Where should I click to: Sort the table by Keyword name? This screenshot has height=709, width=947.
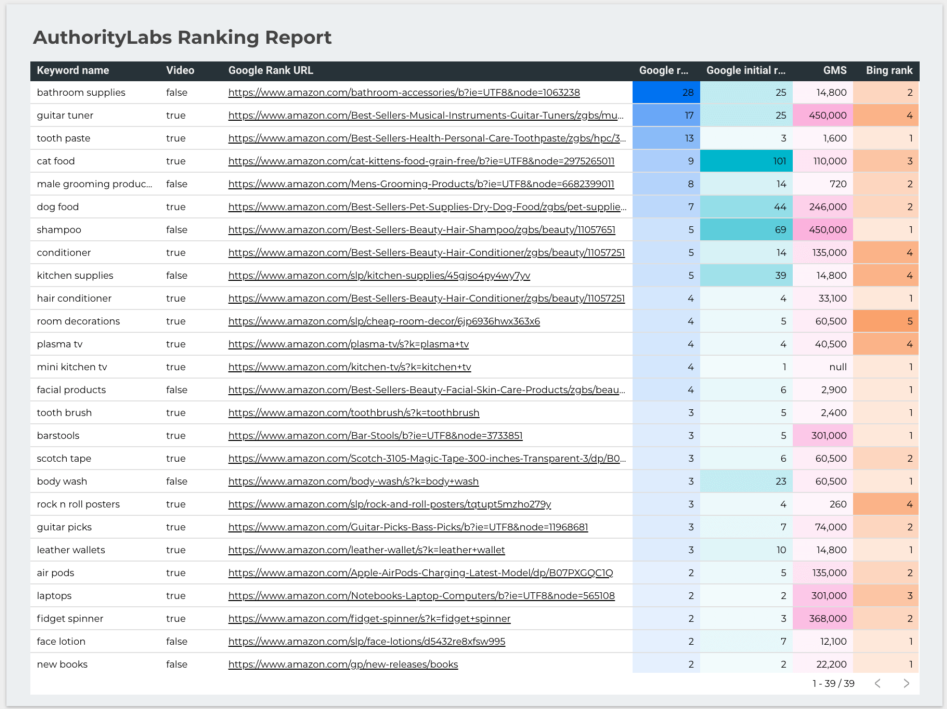[66, 70]
